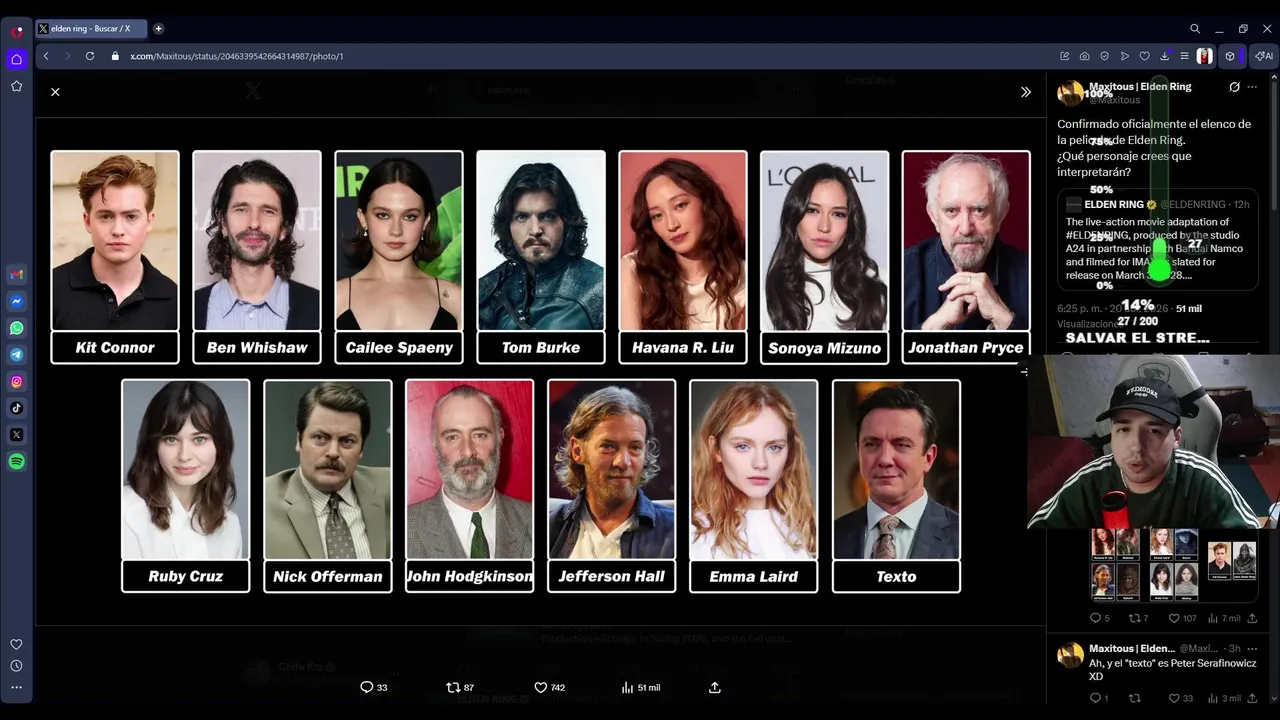The width and height of the screenshot is (1280, 720).
Task: Close the photo viewer with the X
Action: pyautogui.click(x=55, y=92)
